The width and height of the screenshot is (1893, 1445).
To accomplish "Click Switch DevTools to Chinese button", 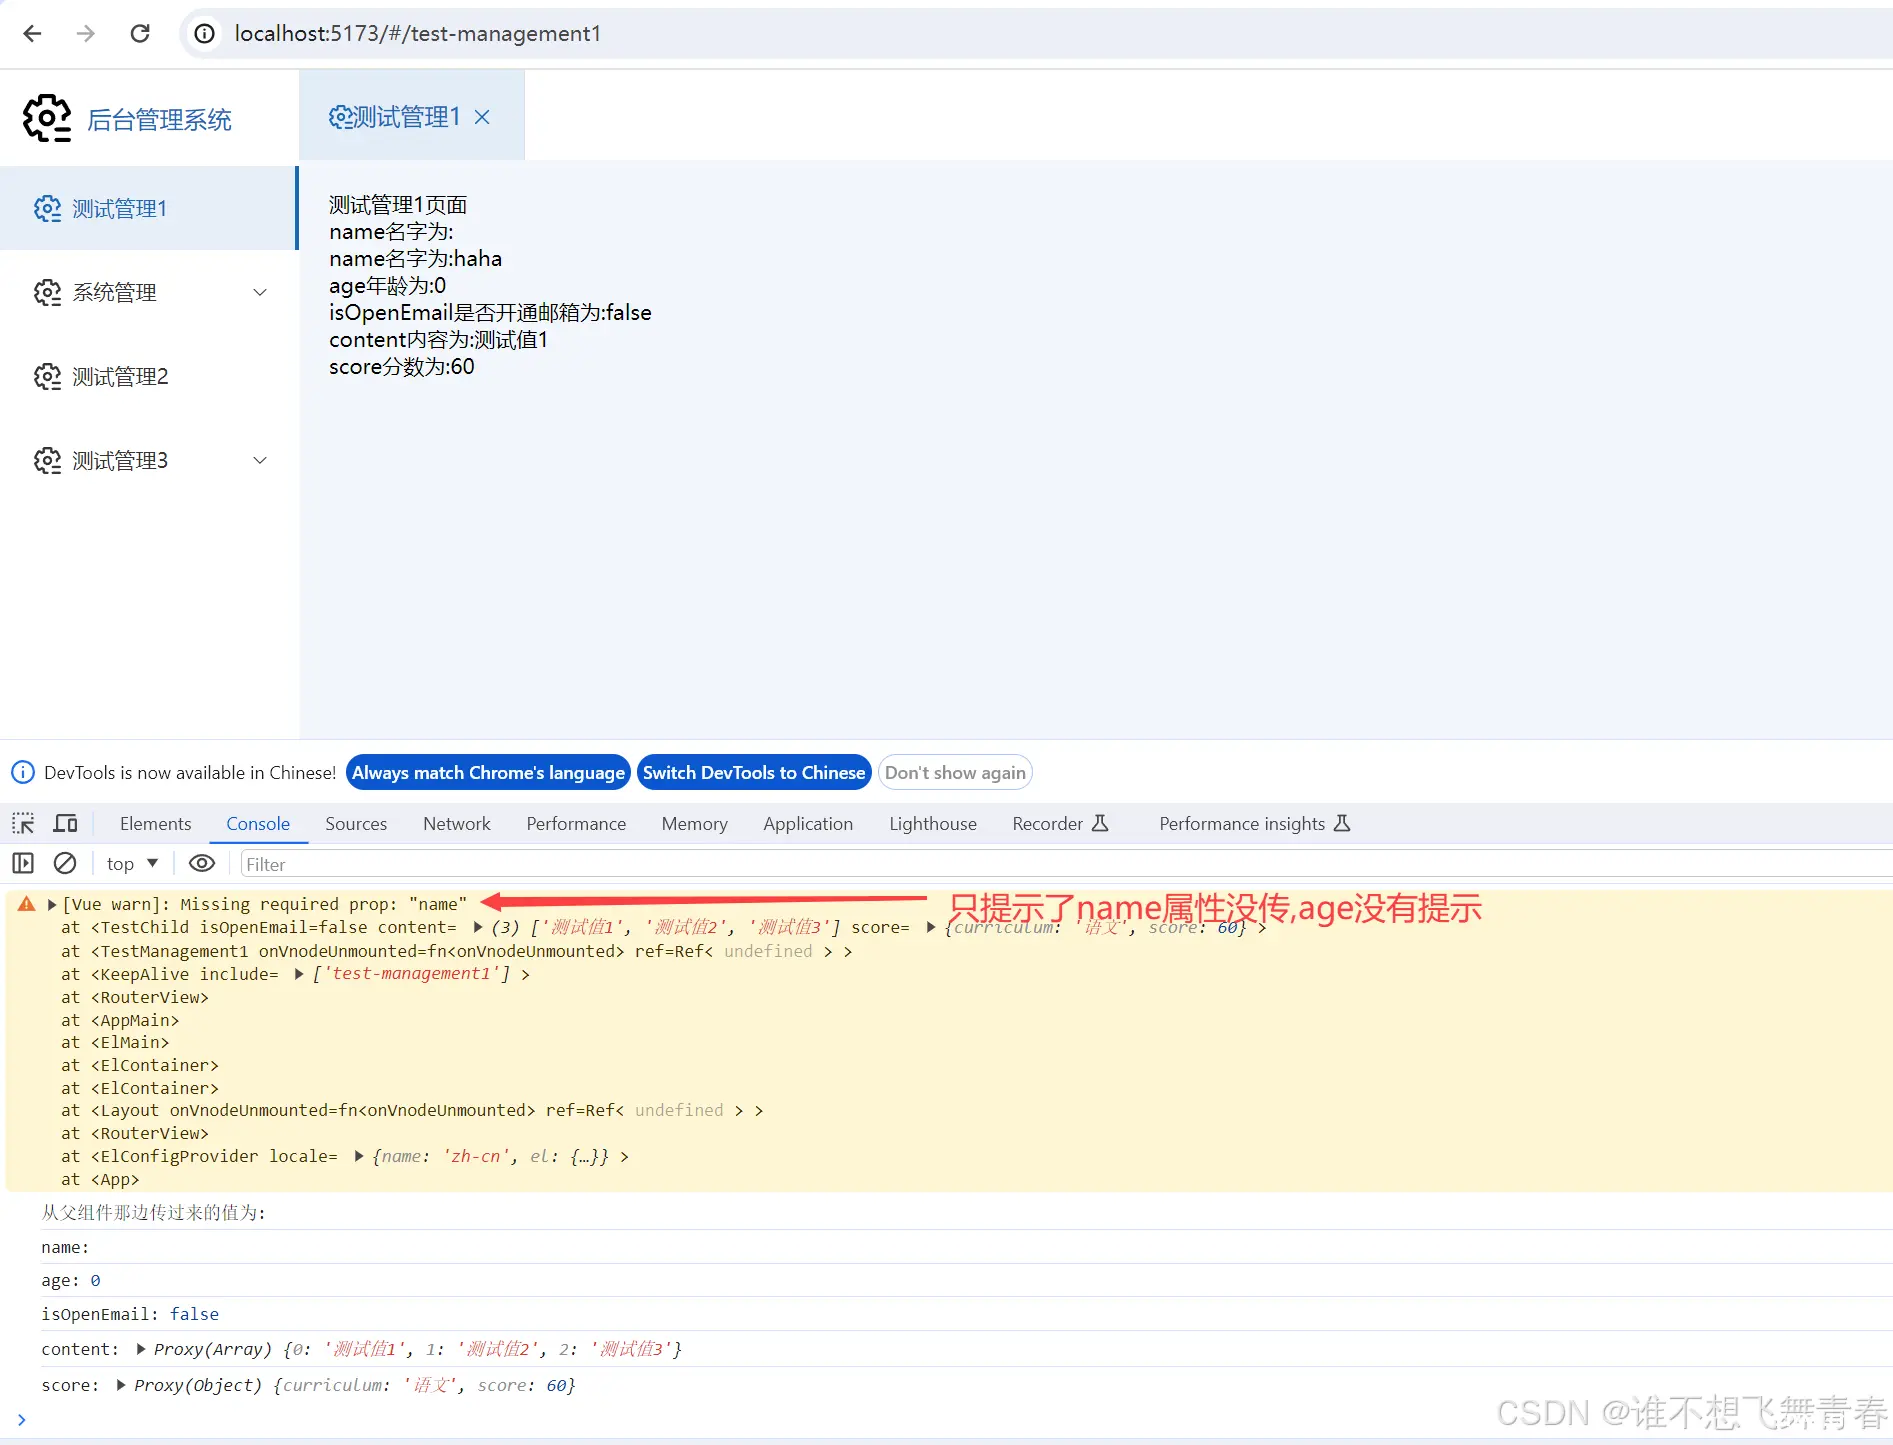I will [x=754, y=772].
